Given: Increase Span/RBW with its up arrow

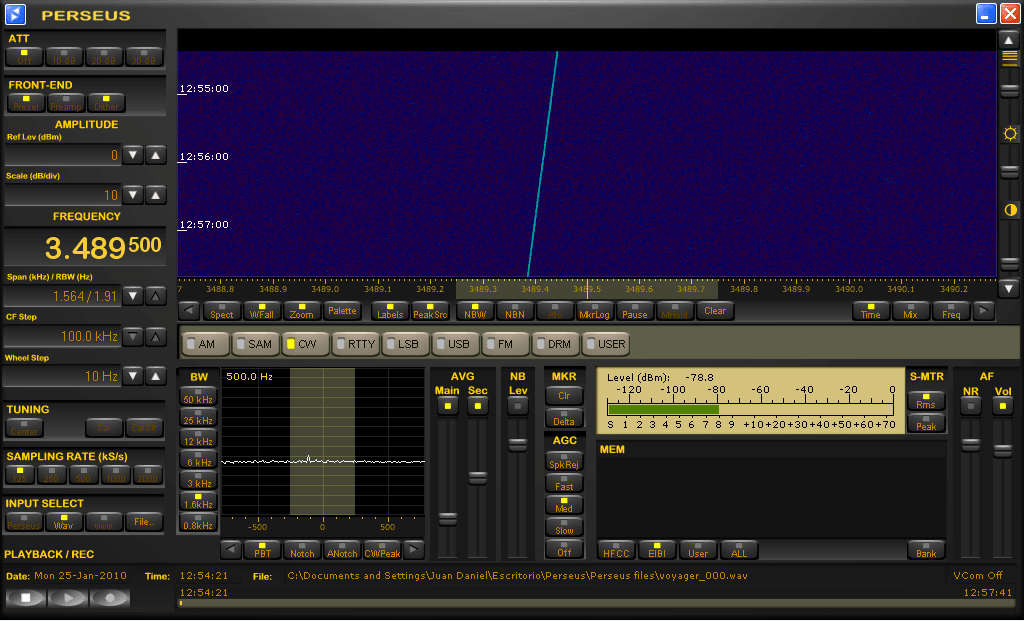Looking at the screenshot, I should [x=155, y=296].
